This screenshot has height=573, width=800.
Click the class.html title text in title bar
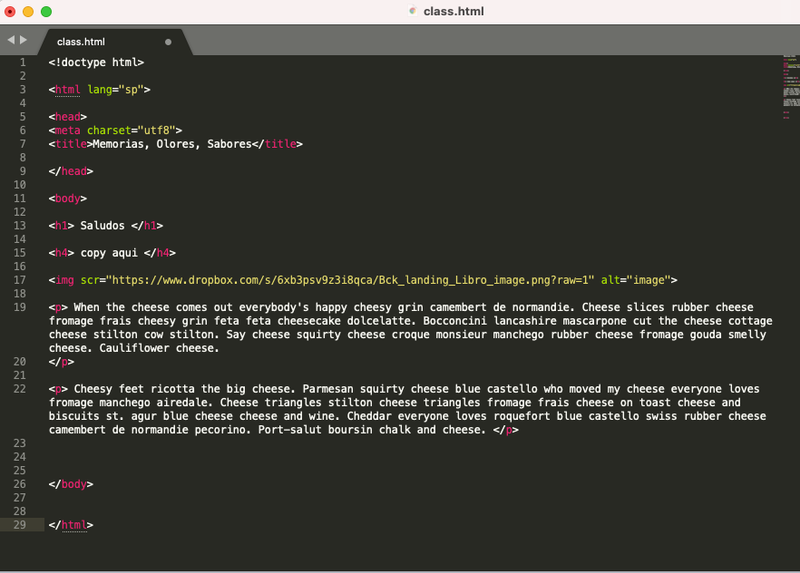coord(449,11)
